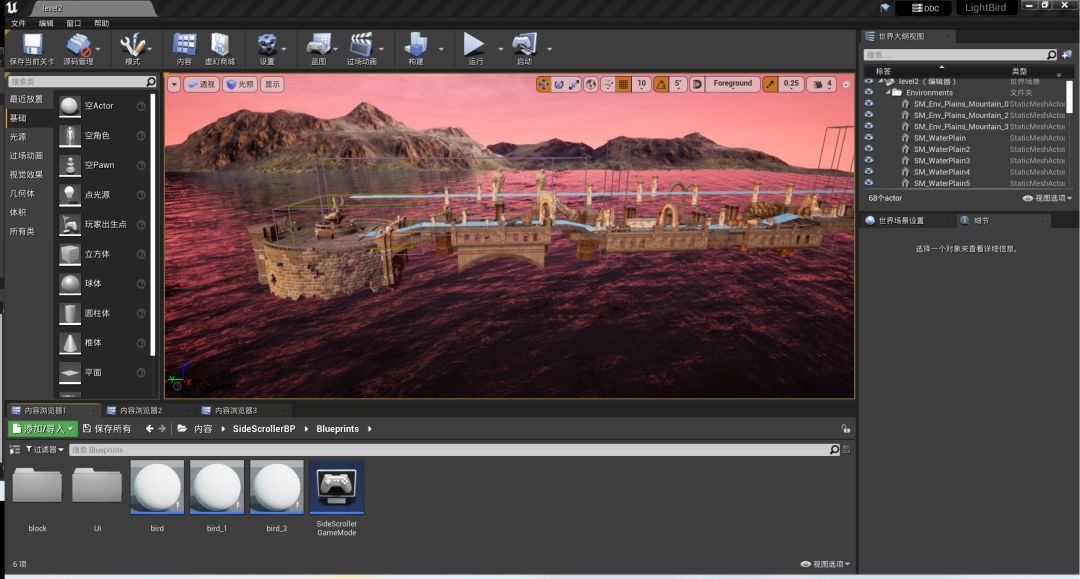The height and width of the screenshot is (579, 1080).
Task: Select the translate gizmo tool in viewport
Action: pos(544,84)
